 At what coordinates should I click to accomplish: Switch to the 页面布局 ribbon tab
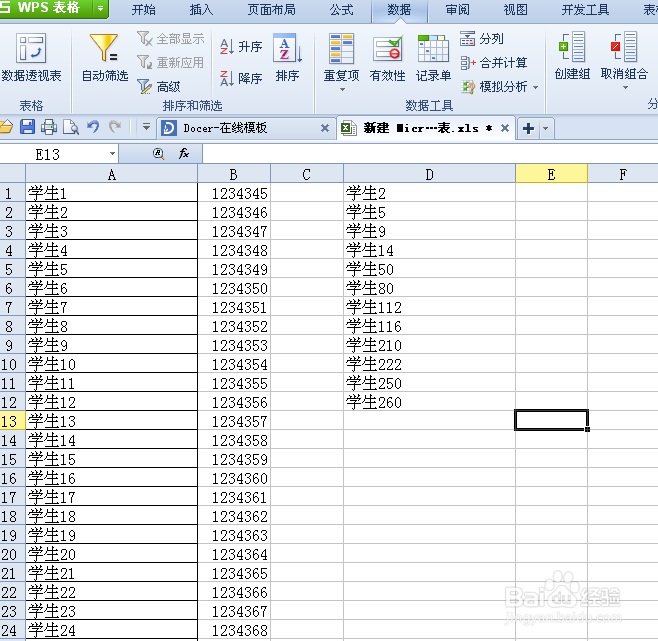pos(271,10)
